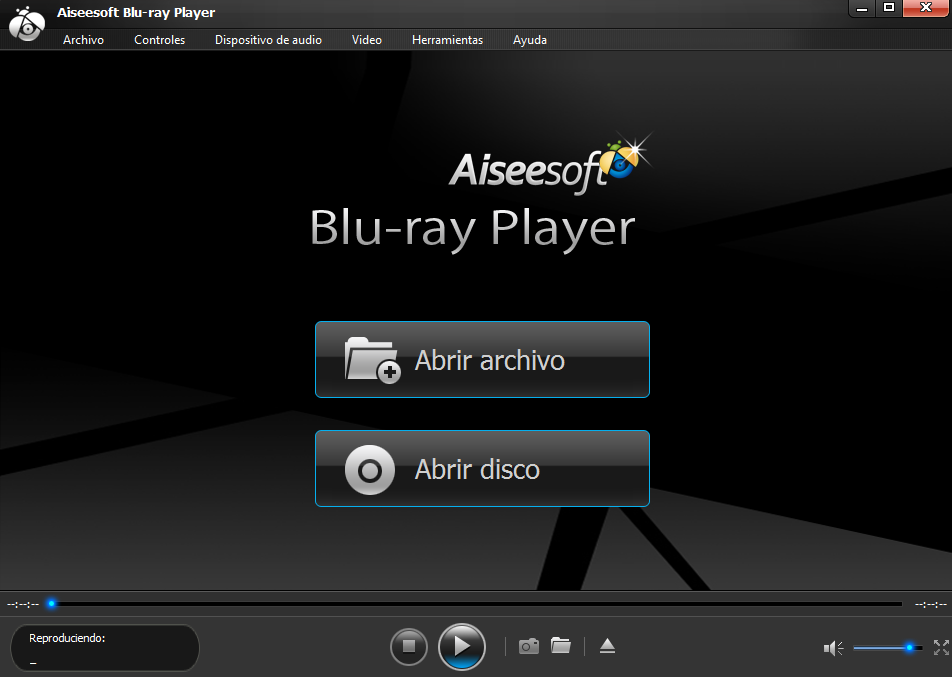Open the folder icon in control bar
The height and width of the screenshot is (677, 952).
pos(560,645)
